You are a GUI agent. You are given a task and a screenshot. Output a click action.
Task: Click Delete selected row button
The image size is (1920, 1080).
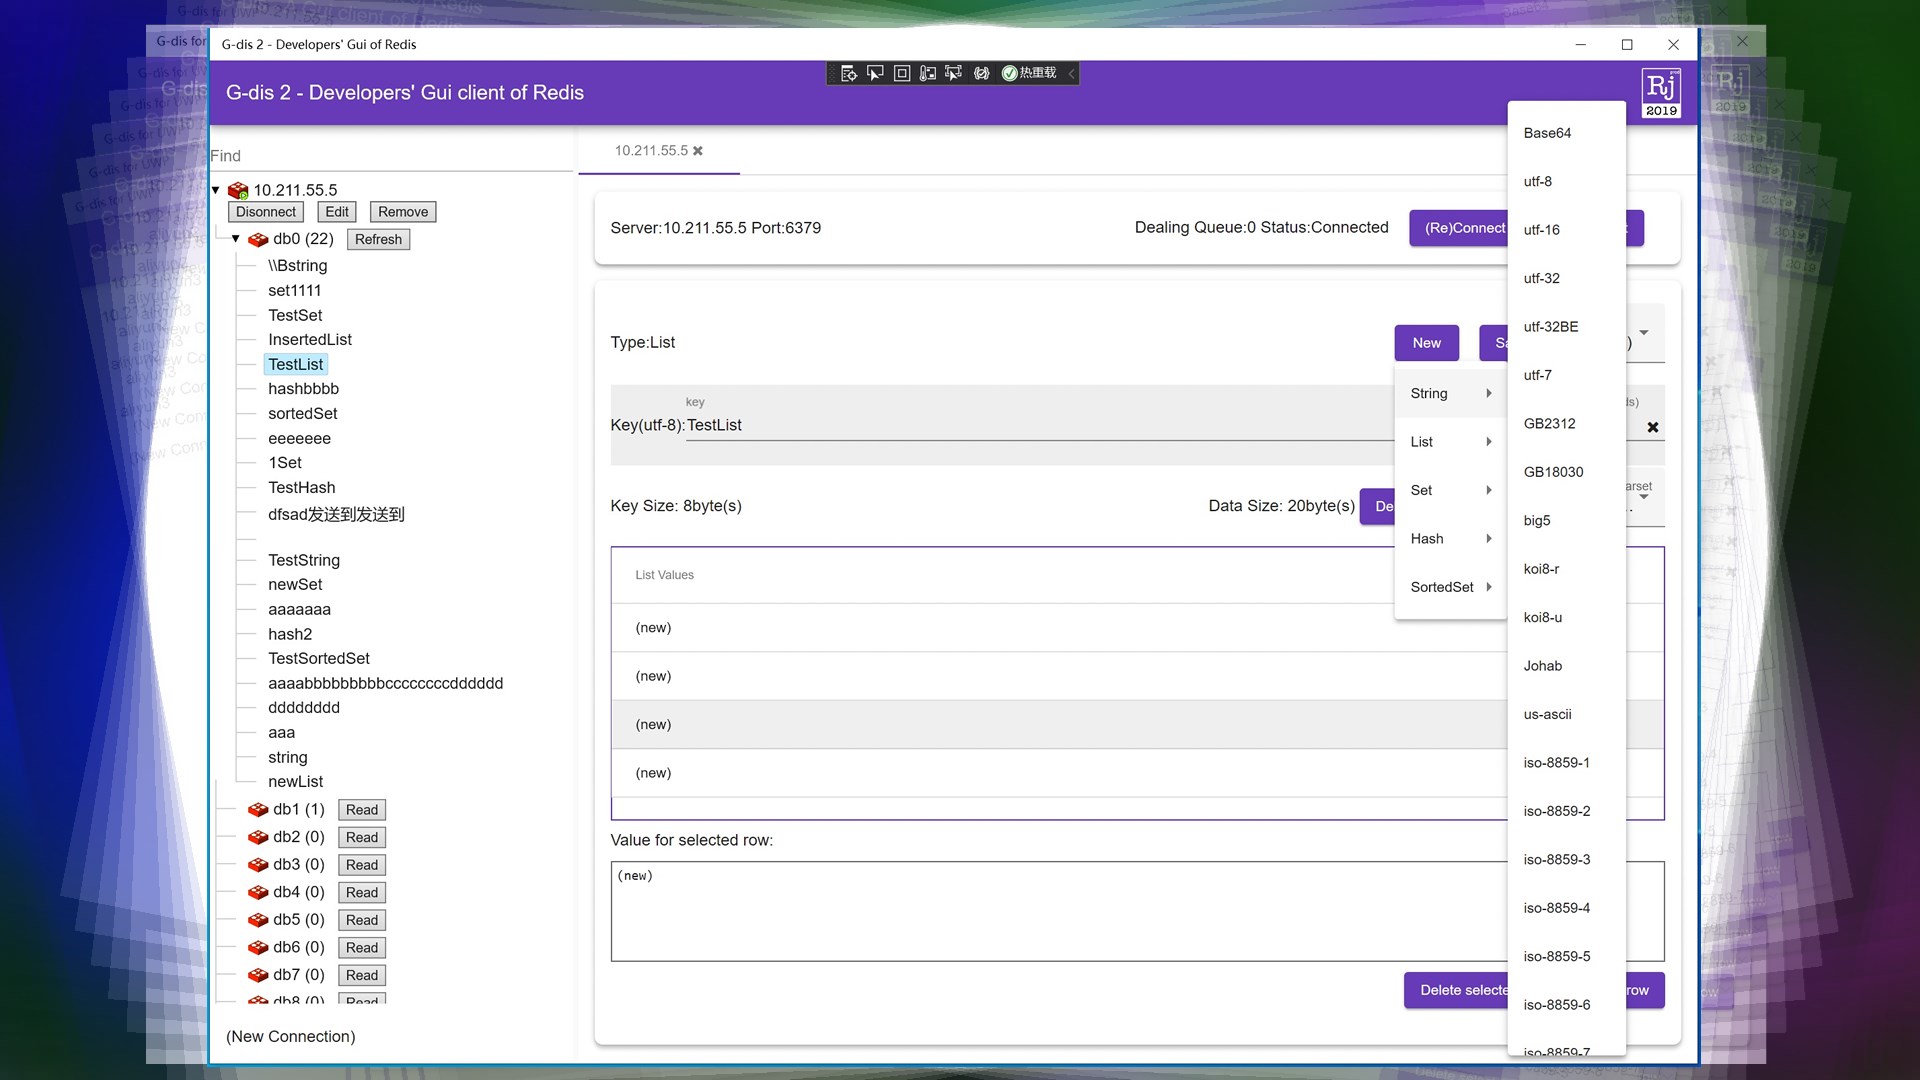[x=1457, y=990]
